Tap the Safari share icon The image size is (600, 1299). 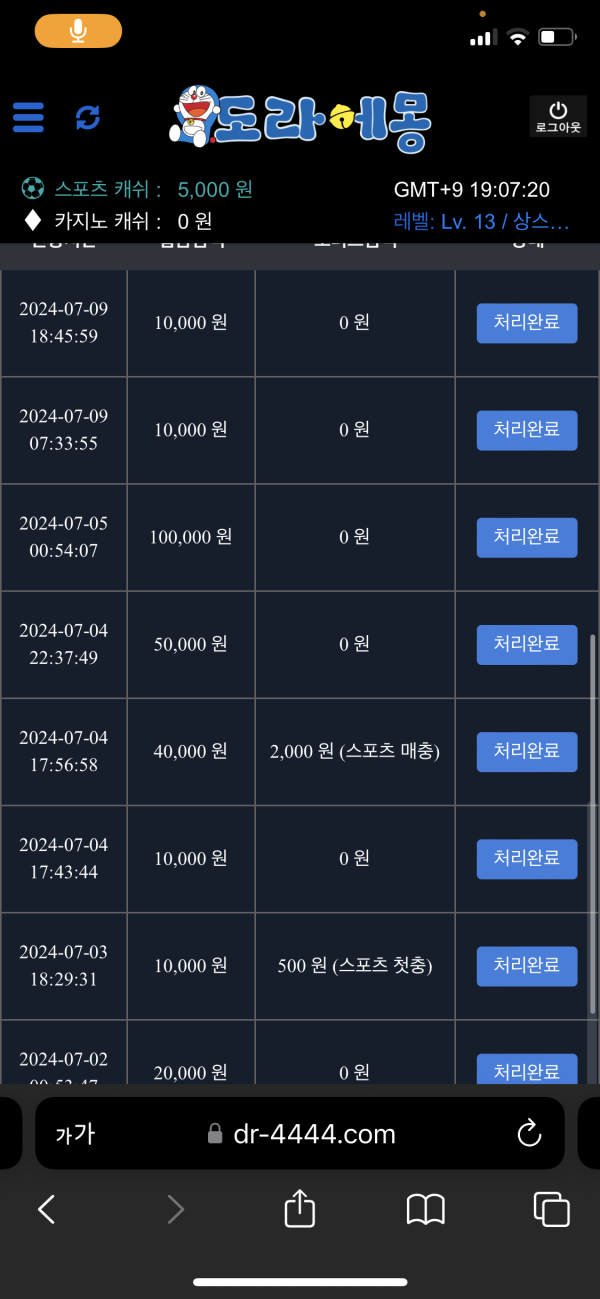pyautogui.click(x=300, y=1209)
